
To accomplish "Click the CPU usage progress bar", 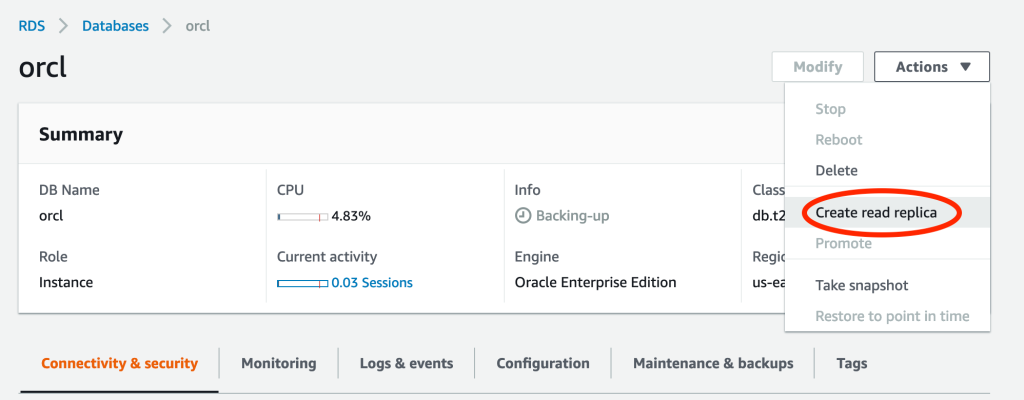I will click(x=302, y=216).
